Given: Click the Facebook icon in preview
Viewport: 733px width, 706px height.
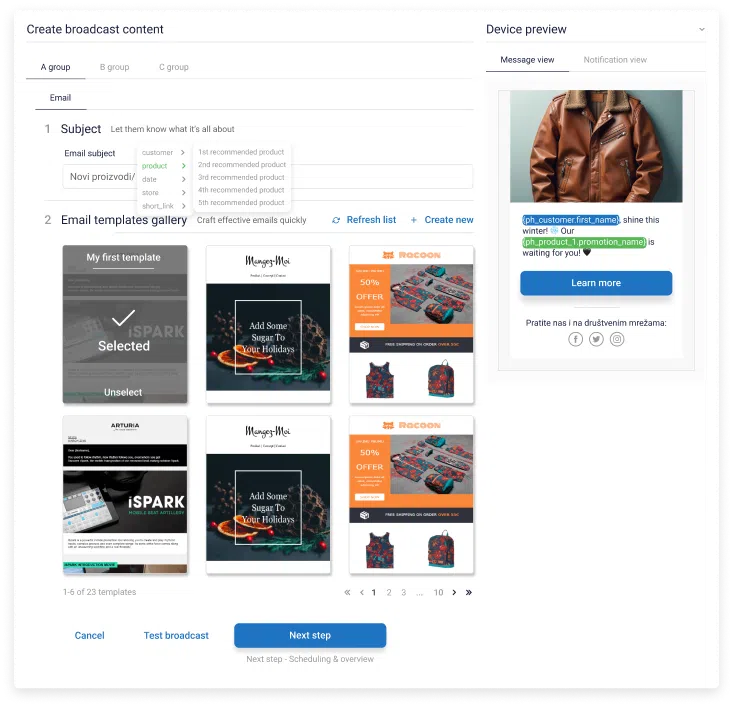Looking at the screenshot, I should click(576, 339).
